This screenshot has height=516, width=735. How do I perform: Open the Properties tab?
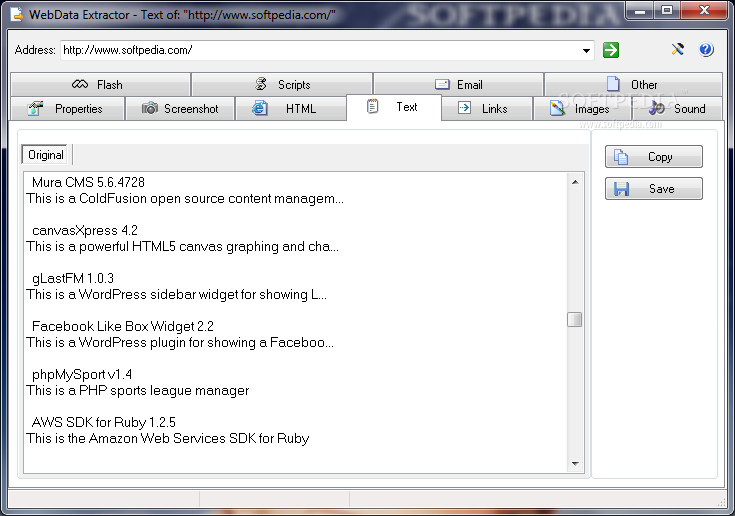click(67, 109)
